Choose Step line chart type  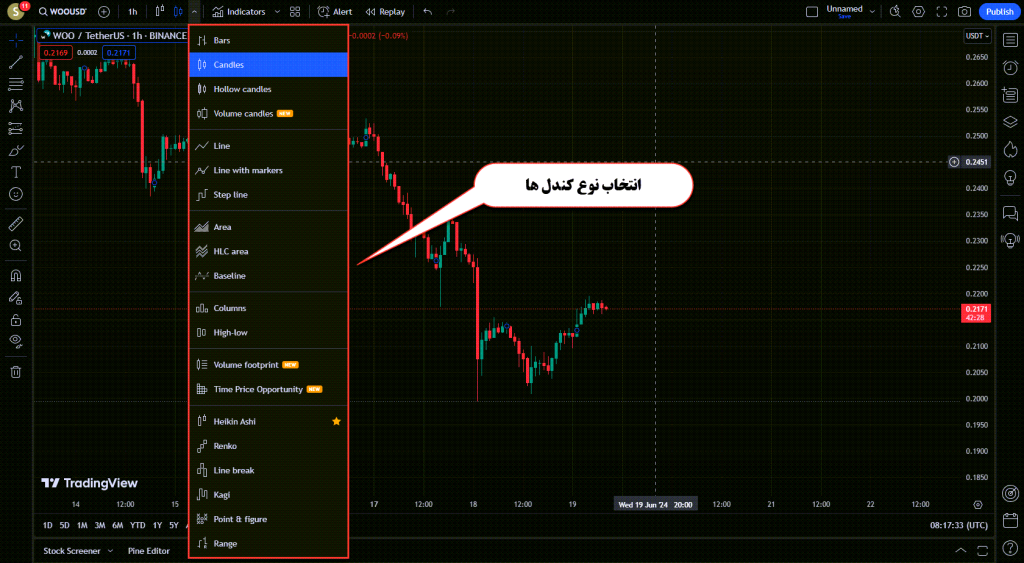[268, 195]
